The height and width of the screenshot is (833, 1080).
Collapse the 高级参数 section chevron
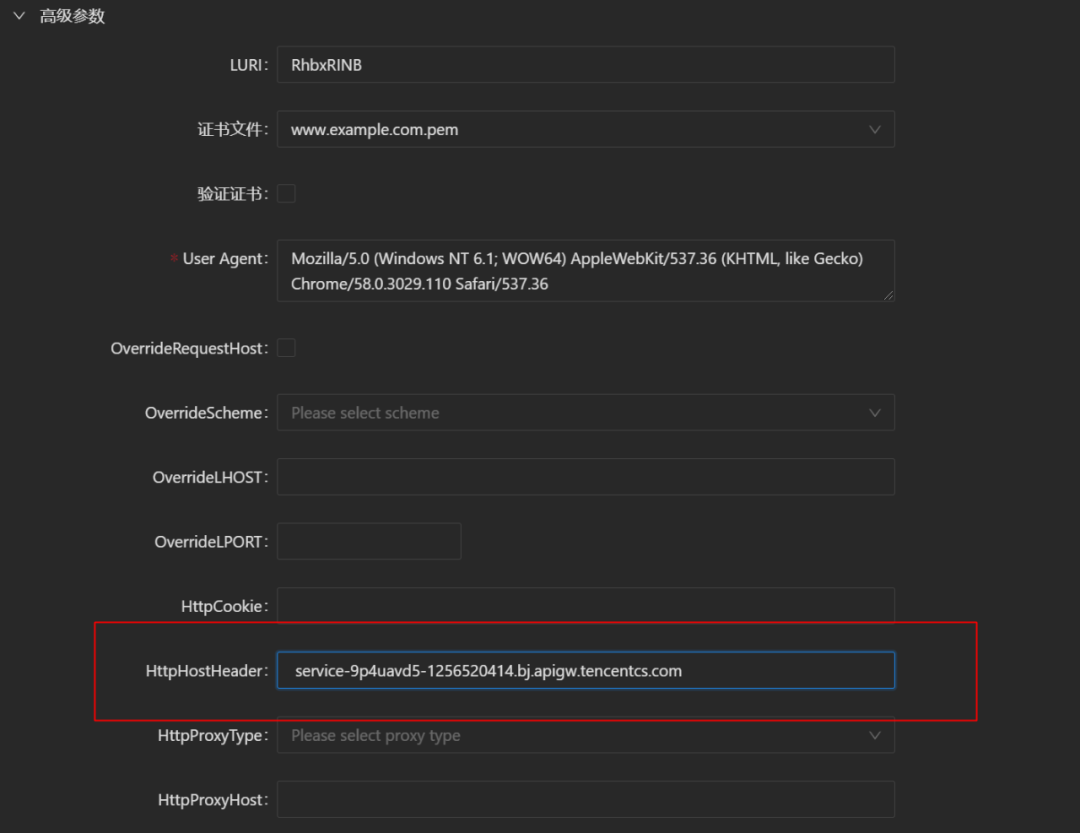19,15
